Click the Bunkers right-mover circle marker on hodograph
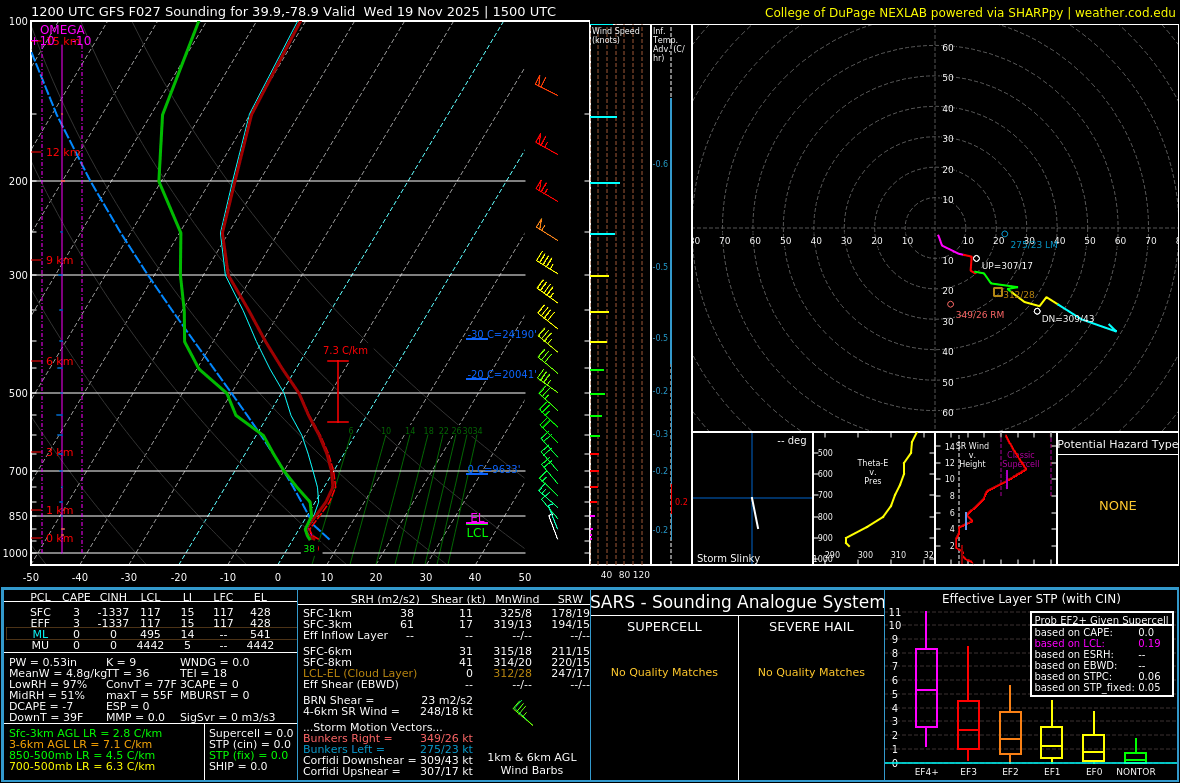 click(x=950, y=304)
